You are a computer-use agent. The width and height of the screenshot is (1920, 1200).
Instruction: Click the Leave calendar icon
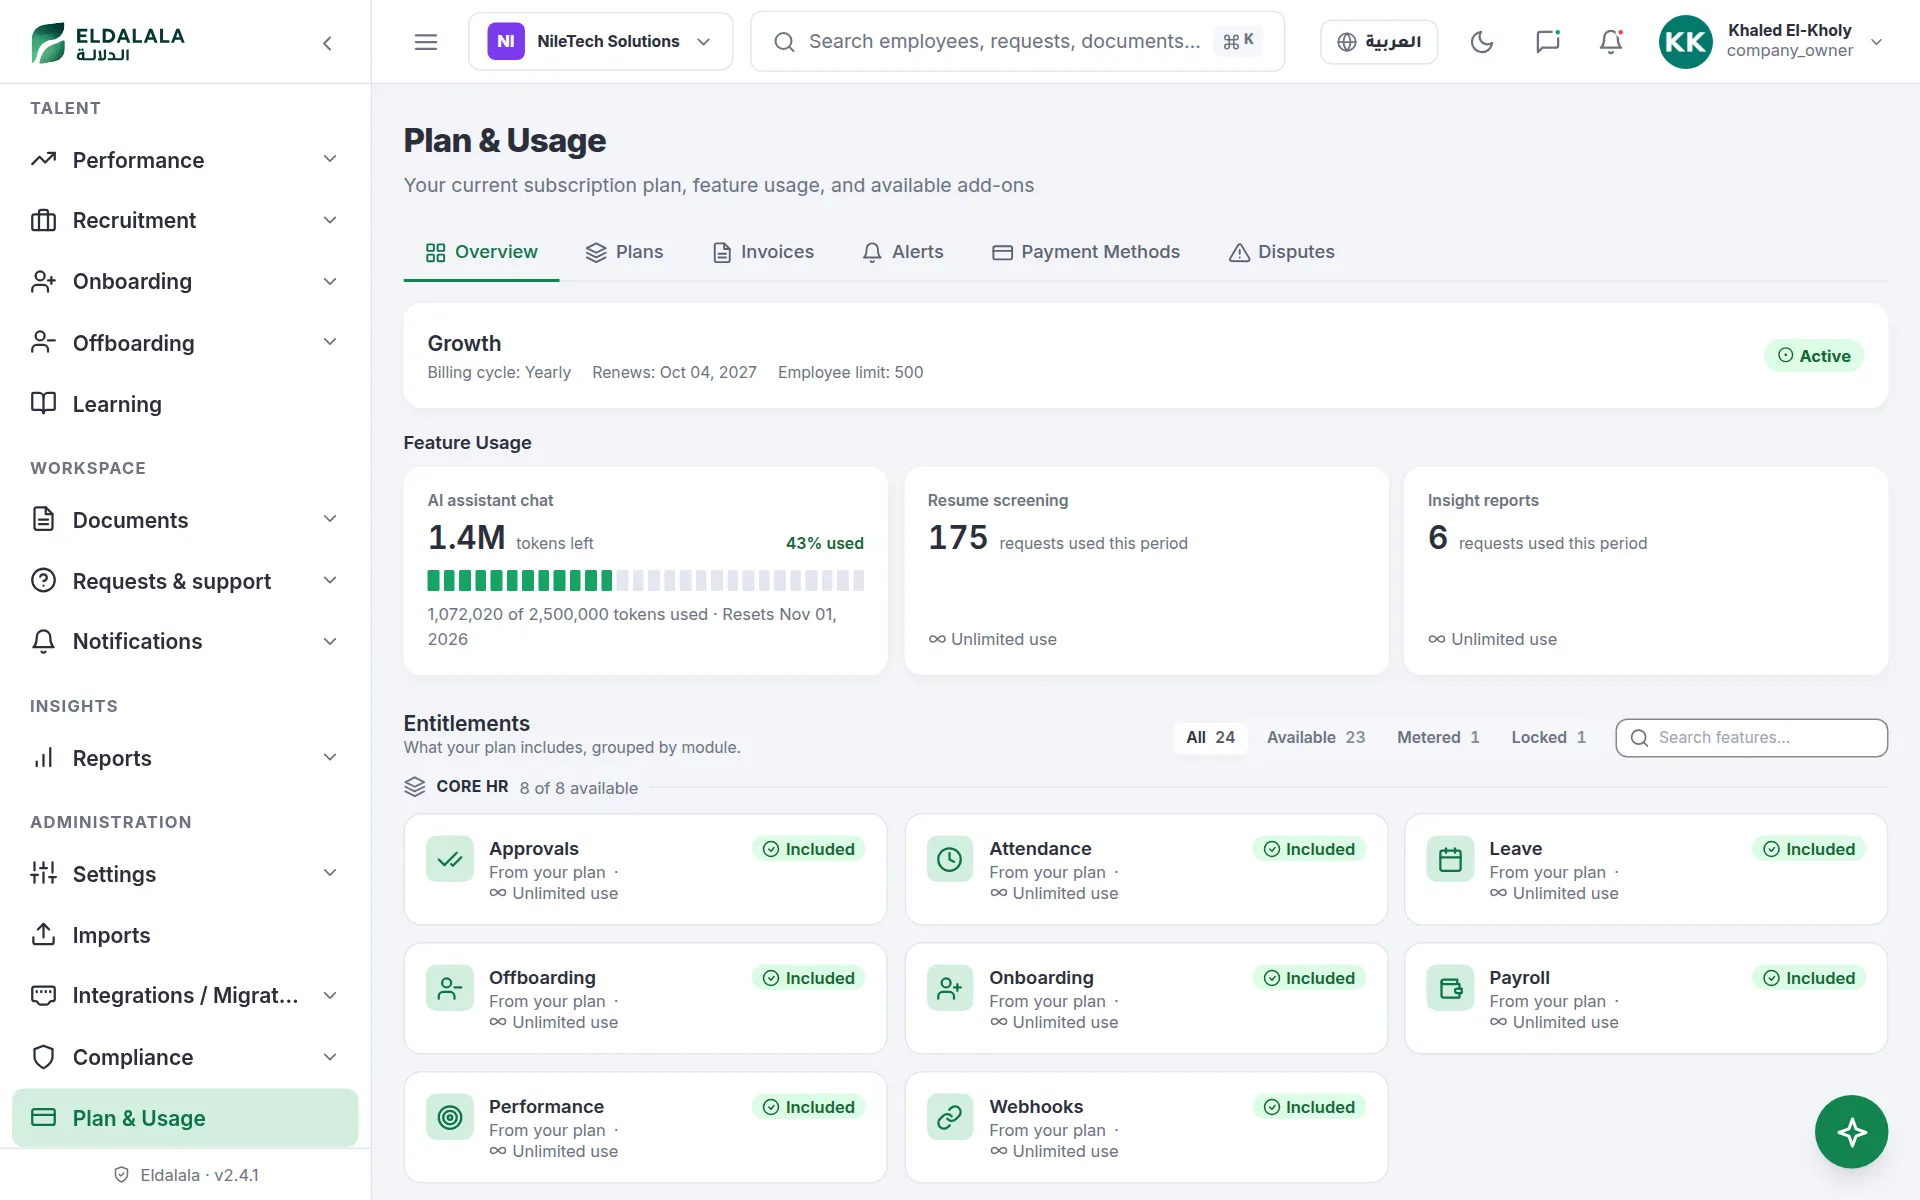click(x=1450, y=859)
